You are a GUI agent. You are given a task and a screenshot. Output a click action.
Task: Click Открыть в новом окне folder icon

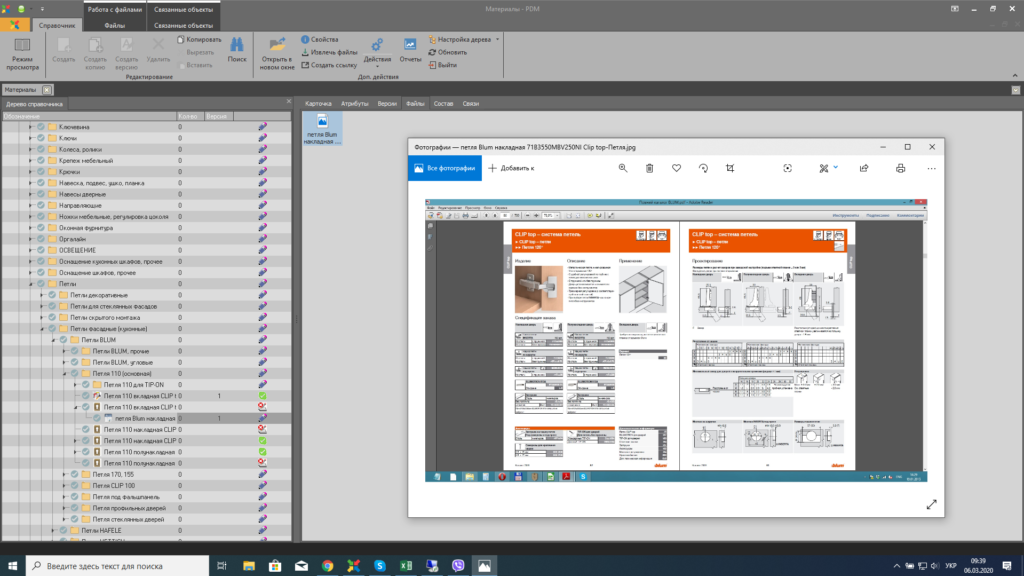tap(277, 44)
